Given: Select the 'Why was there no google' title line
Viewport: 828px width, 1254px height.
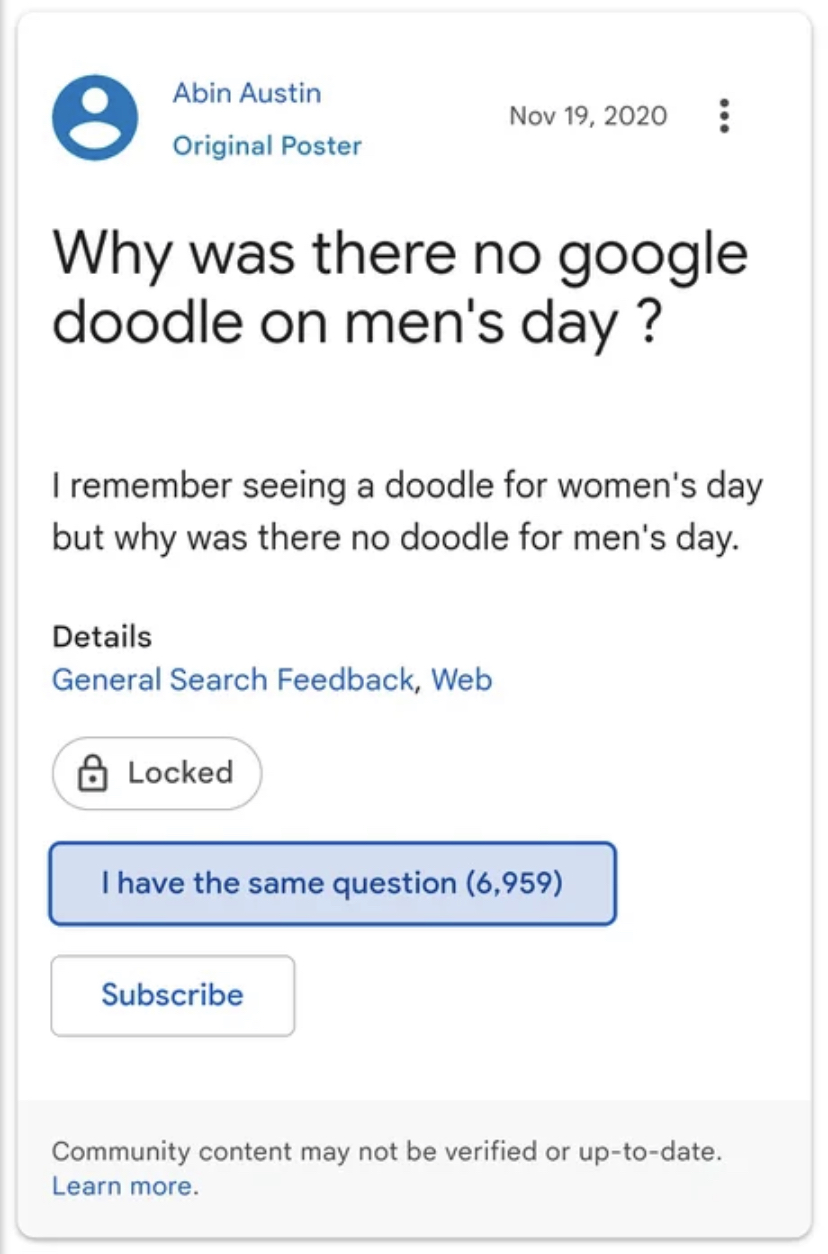Looking at the screenshot, I should click(x=400, y=255).
